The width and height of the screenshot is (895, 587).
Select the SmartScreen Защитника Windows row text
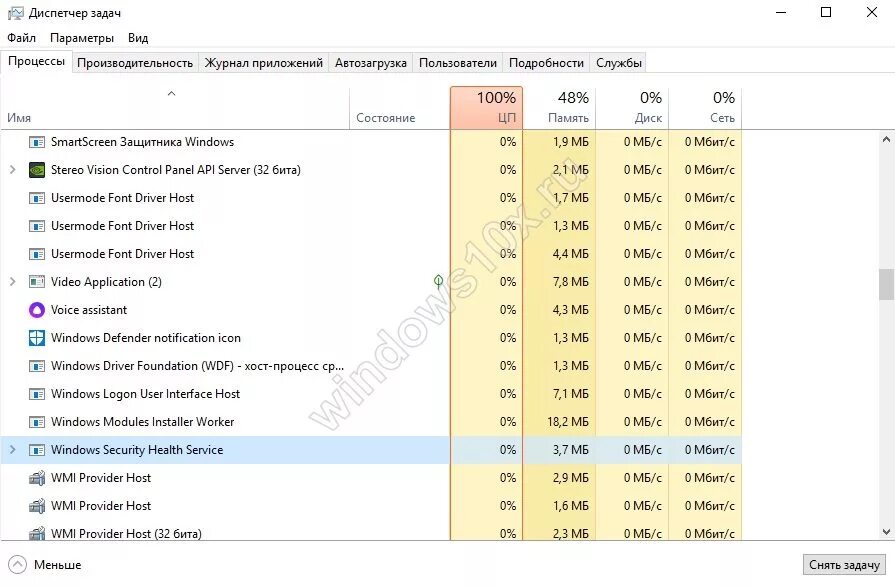click(x=142, y=142)
